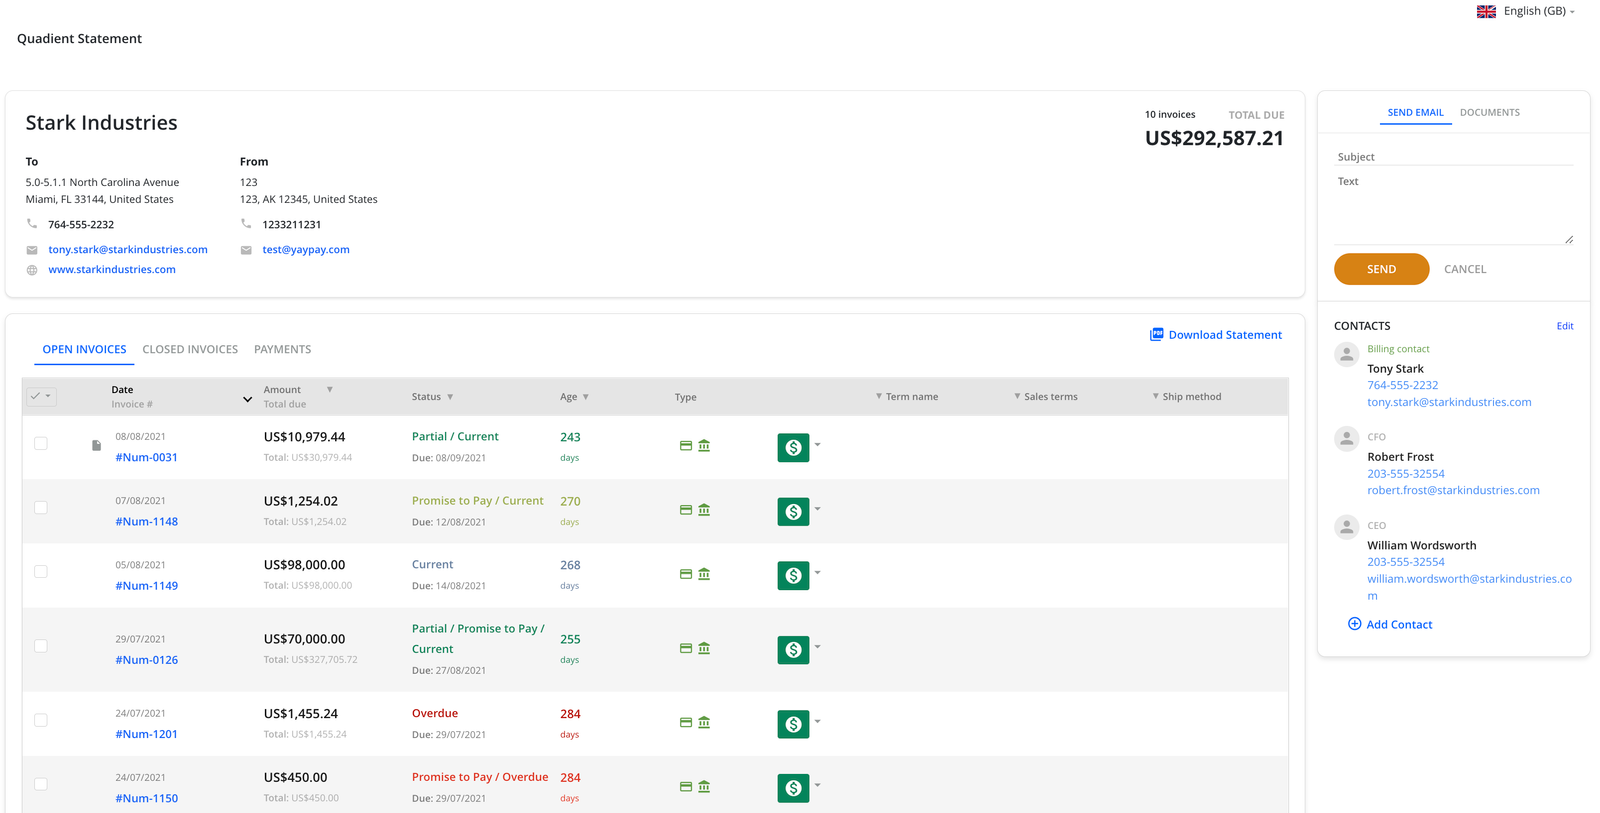Image resolution: width=1600 pixels, height=813 pixels.
Task: Click the pay dollar icon for invoice #Num-0031
Action: tap(793, 447)
